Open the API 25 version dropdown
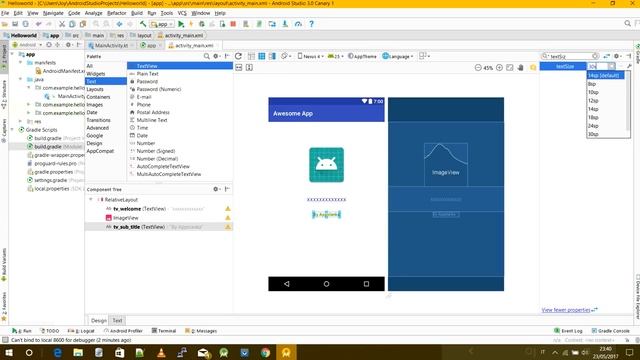The image size is (640, 360). [x=336, y=56]
